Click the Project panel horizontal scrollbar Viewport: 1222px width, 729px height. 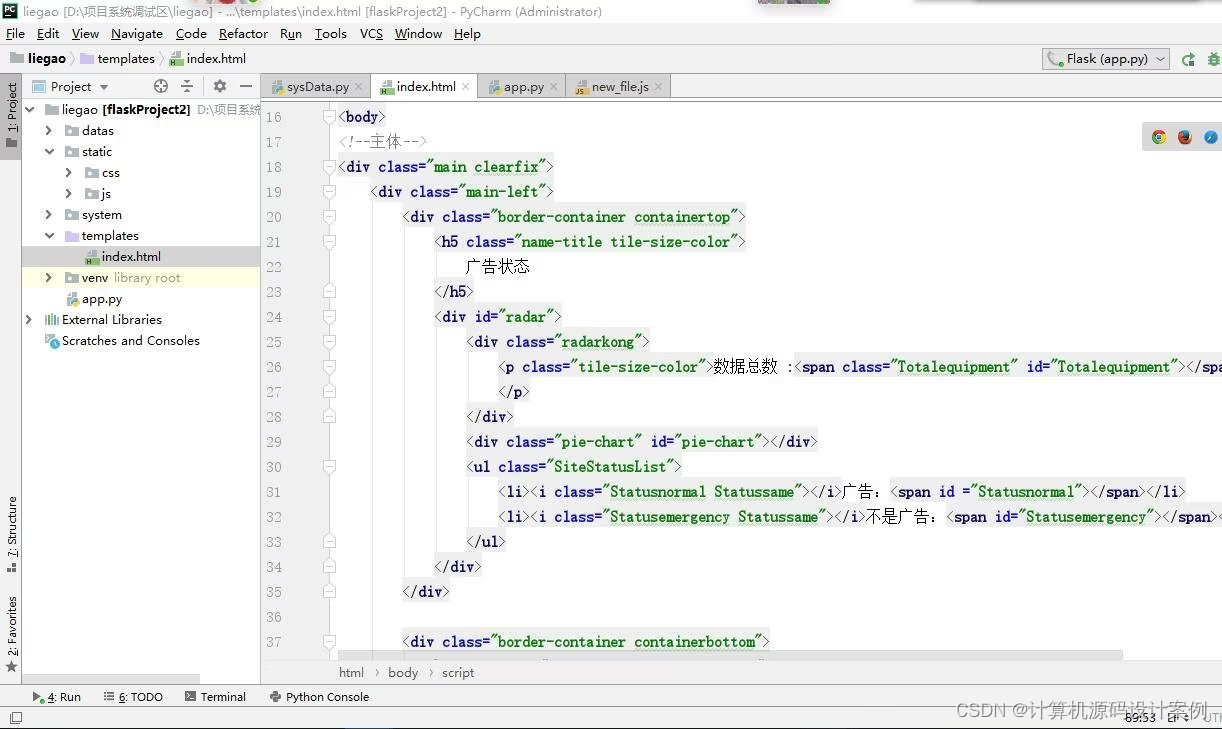click(111, 680)
